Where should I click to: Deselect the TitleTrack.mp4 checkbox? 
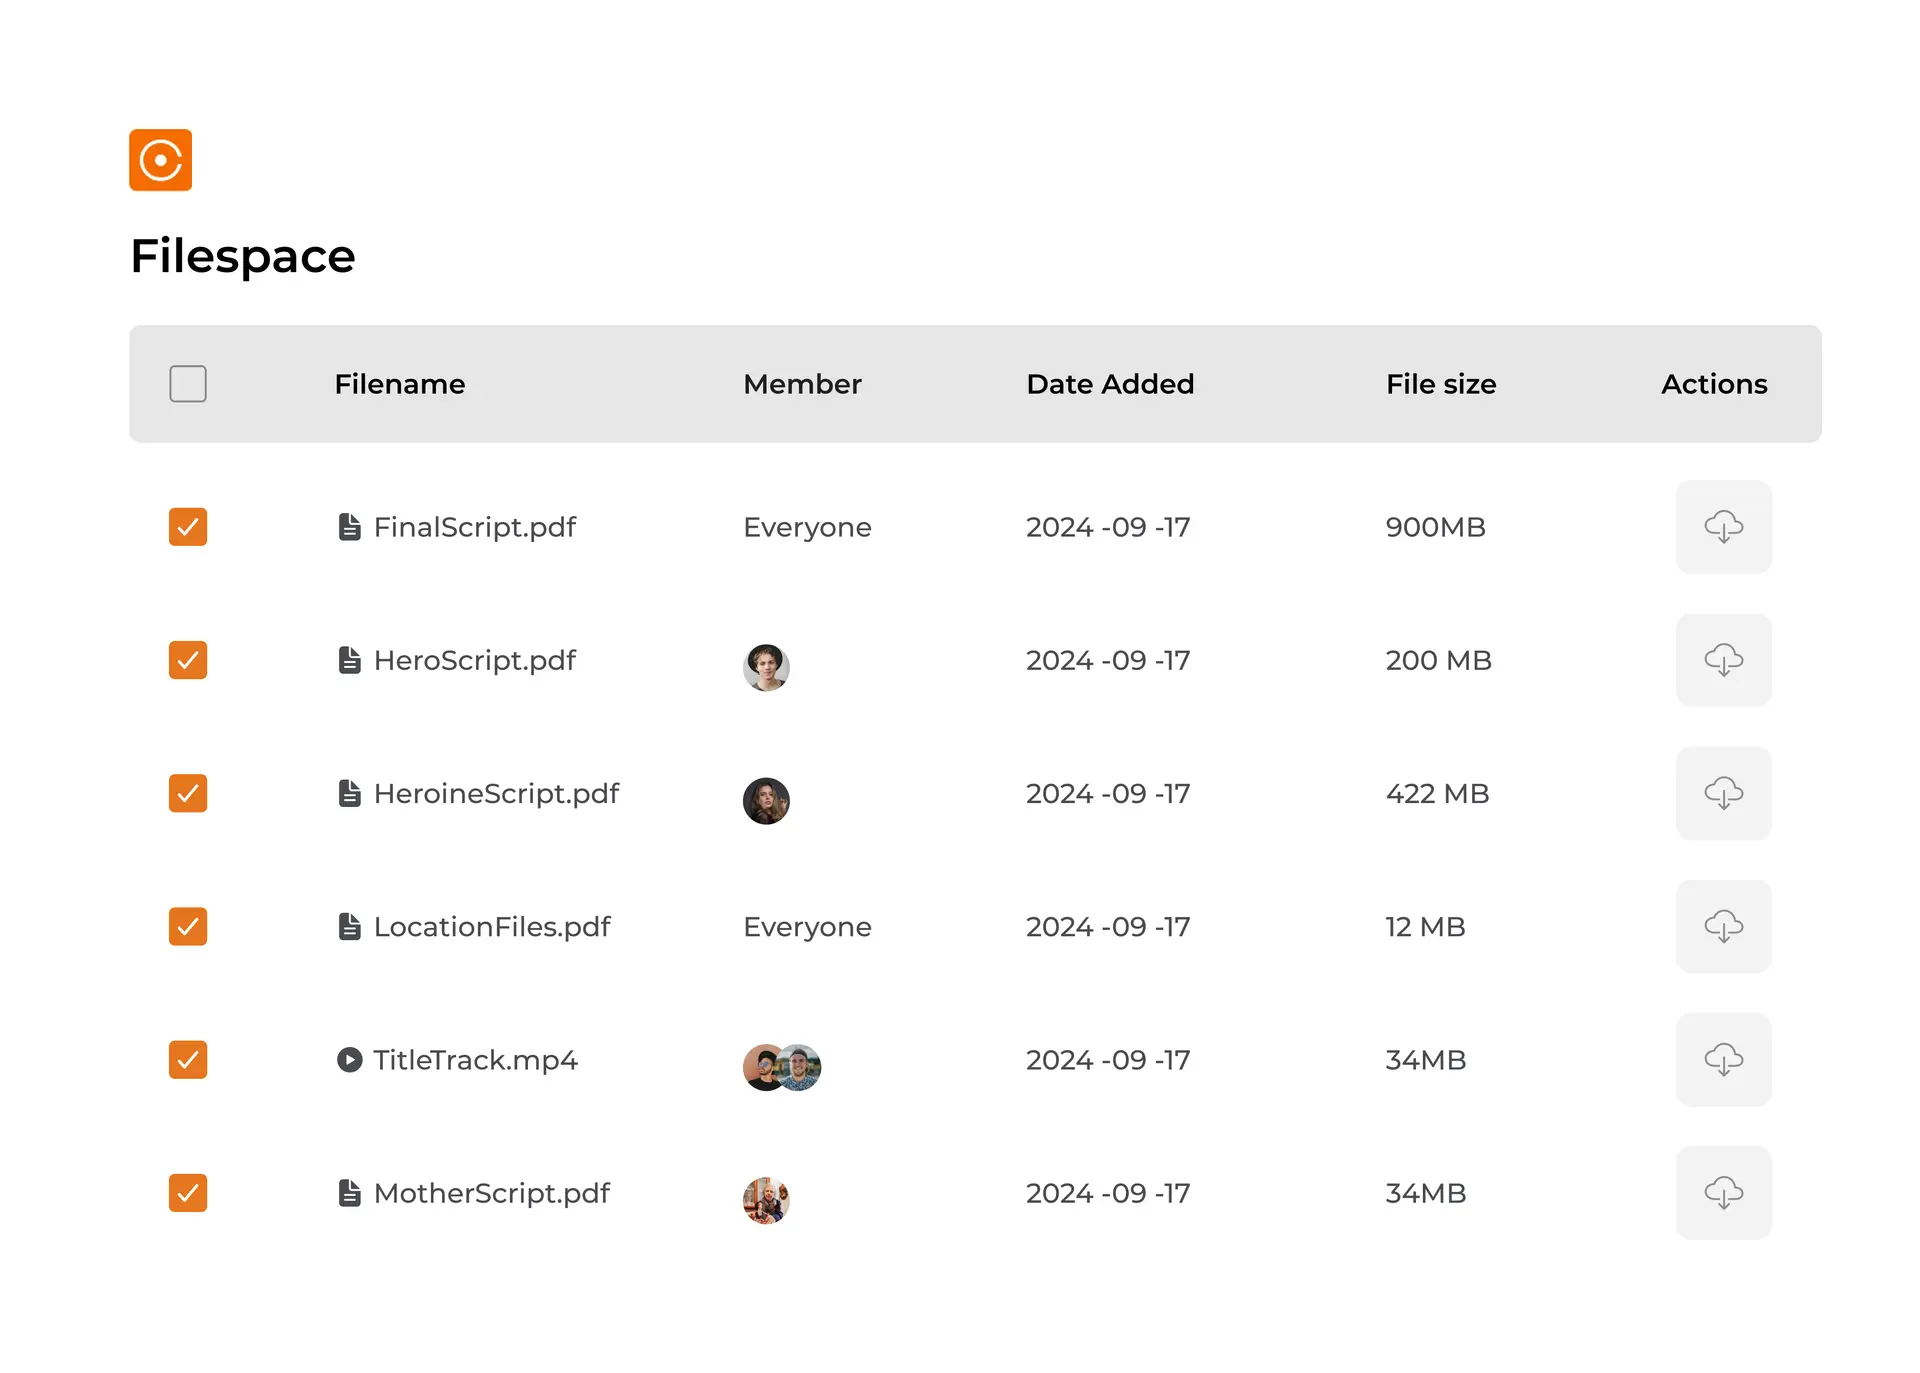tap(188, 1060)
